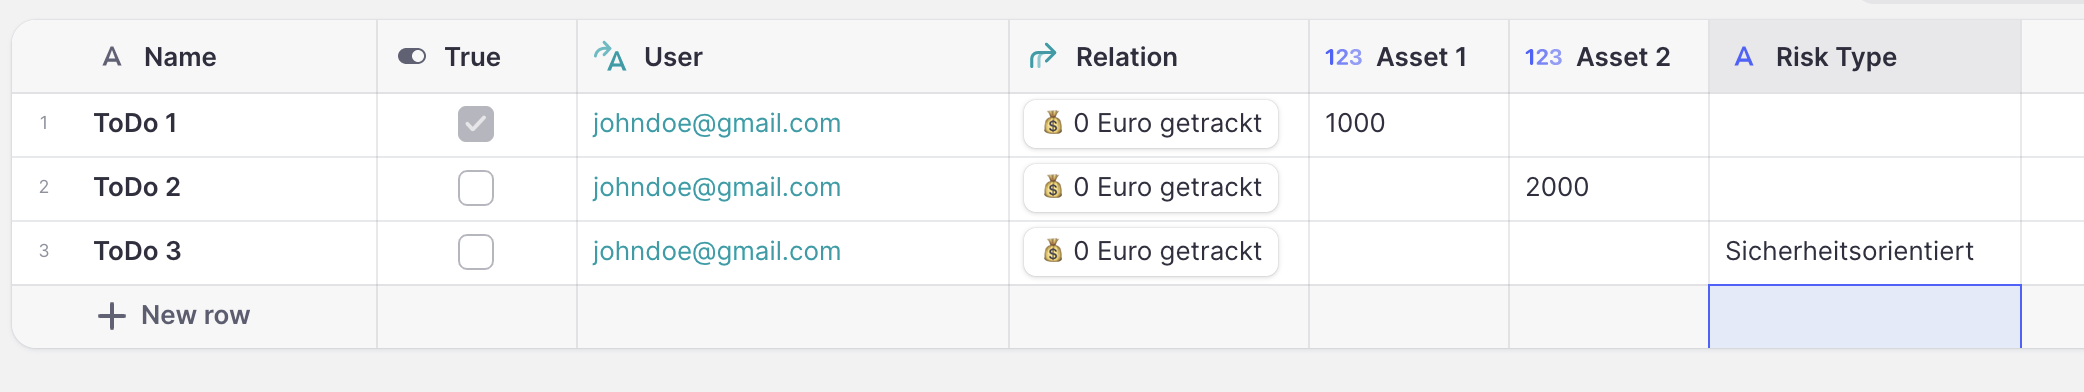Image resolution: width=2084 pixels, height=392 pixels.
Task: Check the True checkbox for ToDo 3
Action: [476, 252]
